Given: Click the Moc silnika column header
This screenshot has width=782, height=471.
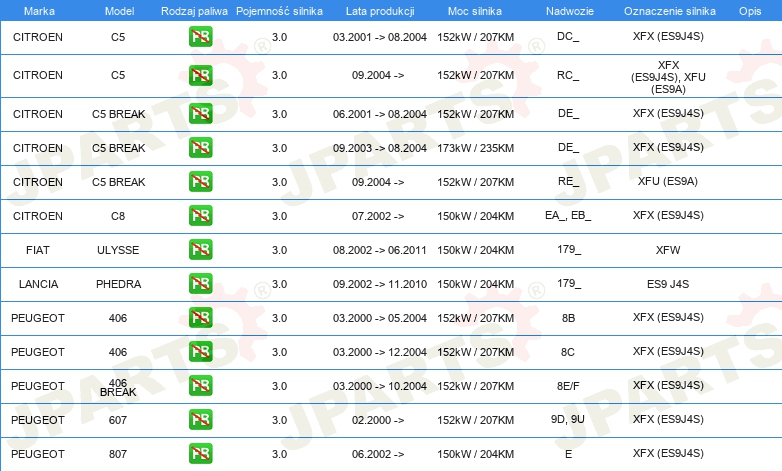Looking at the screenshot, I should pyautogui.click(x=475, y=11).
